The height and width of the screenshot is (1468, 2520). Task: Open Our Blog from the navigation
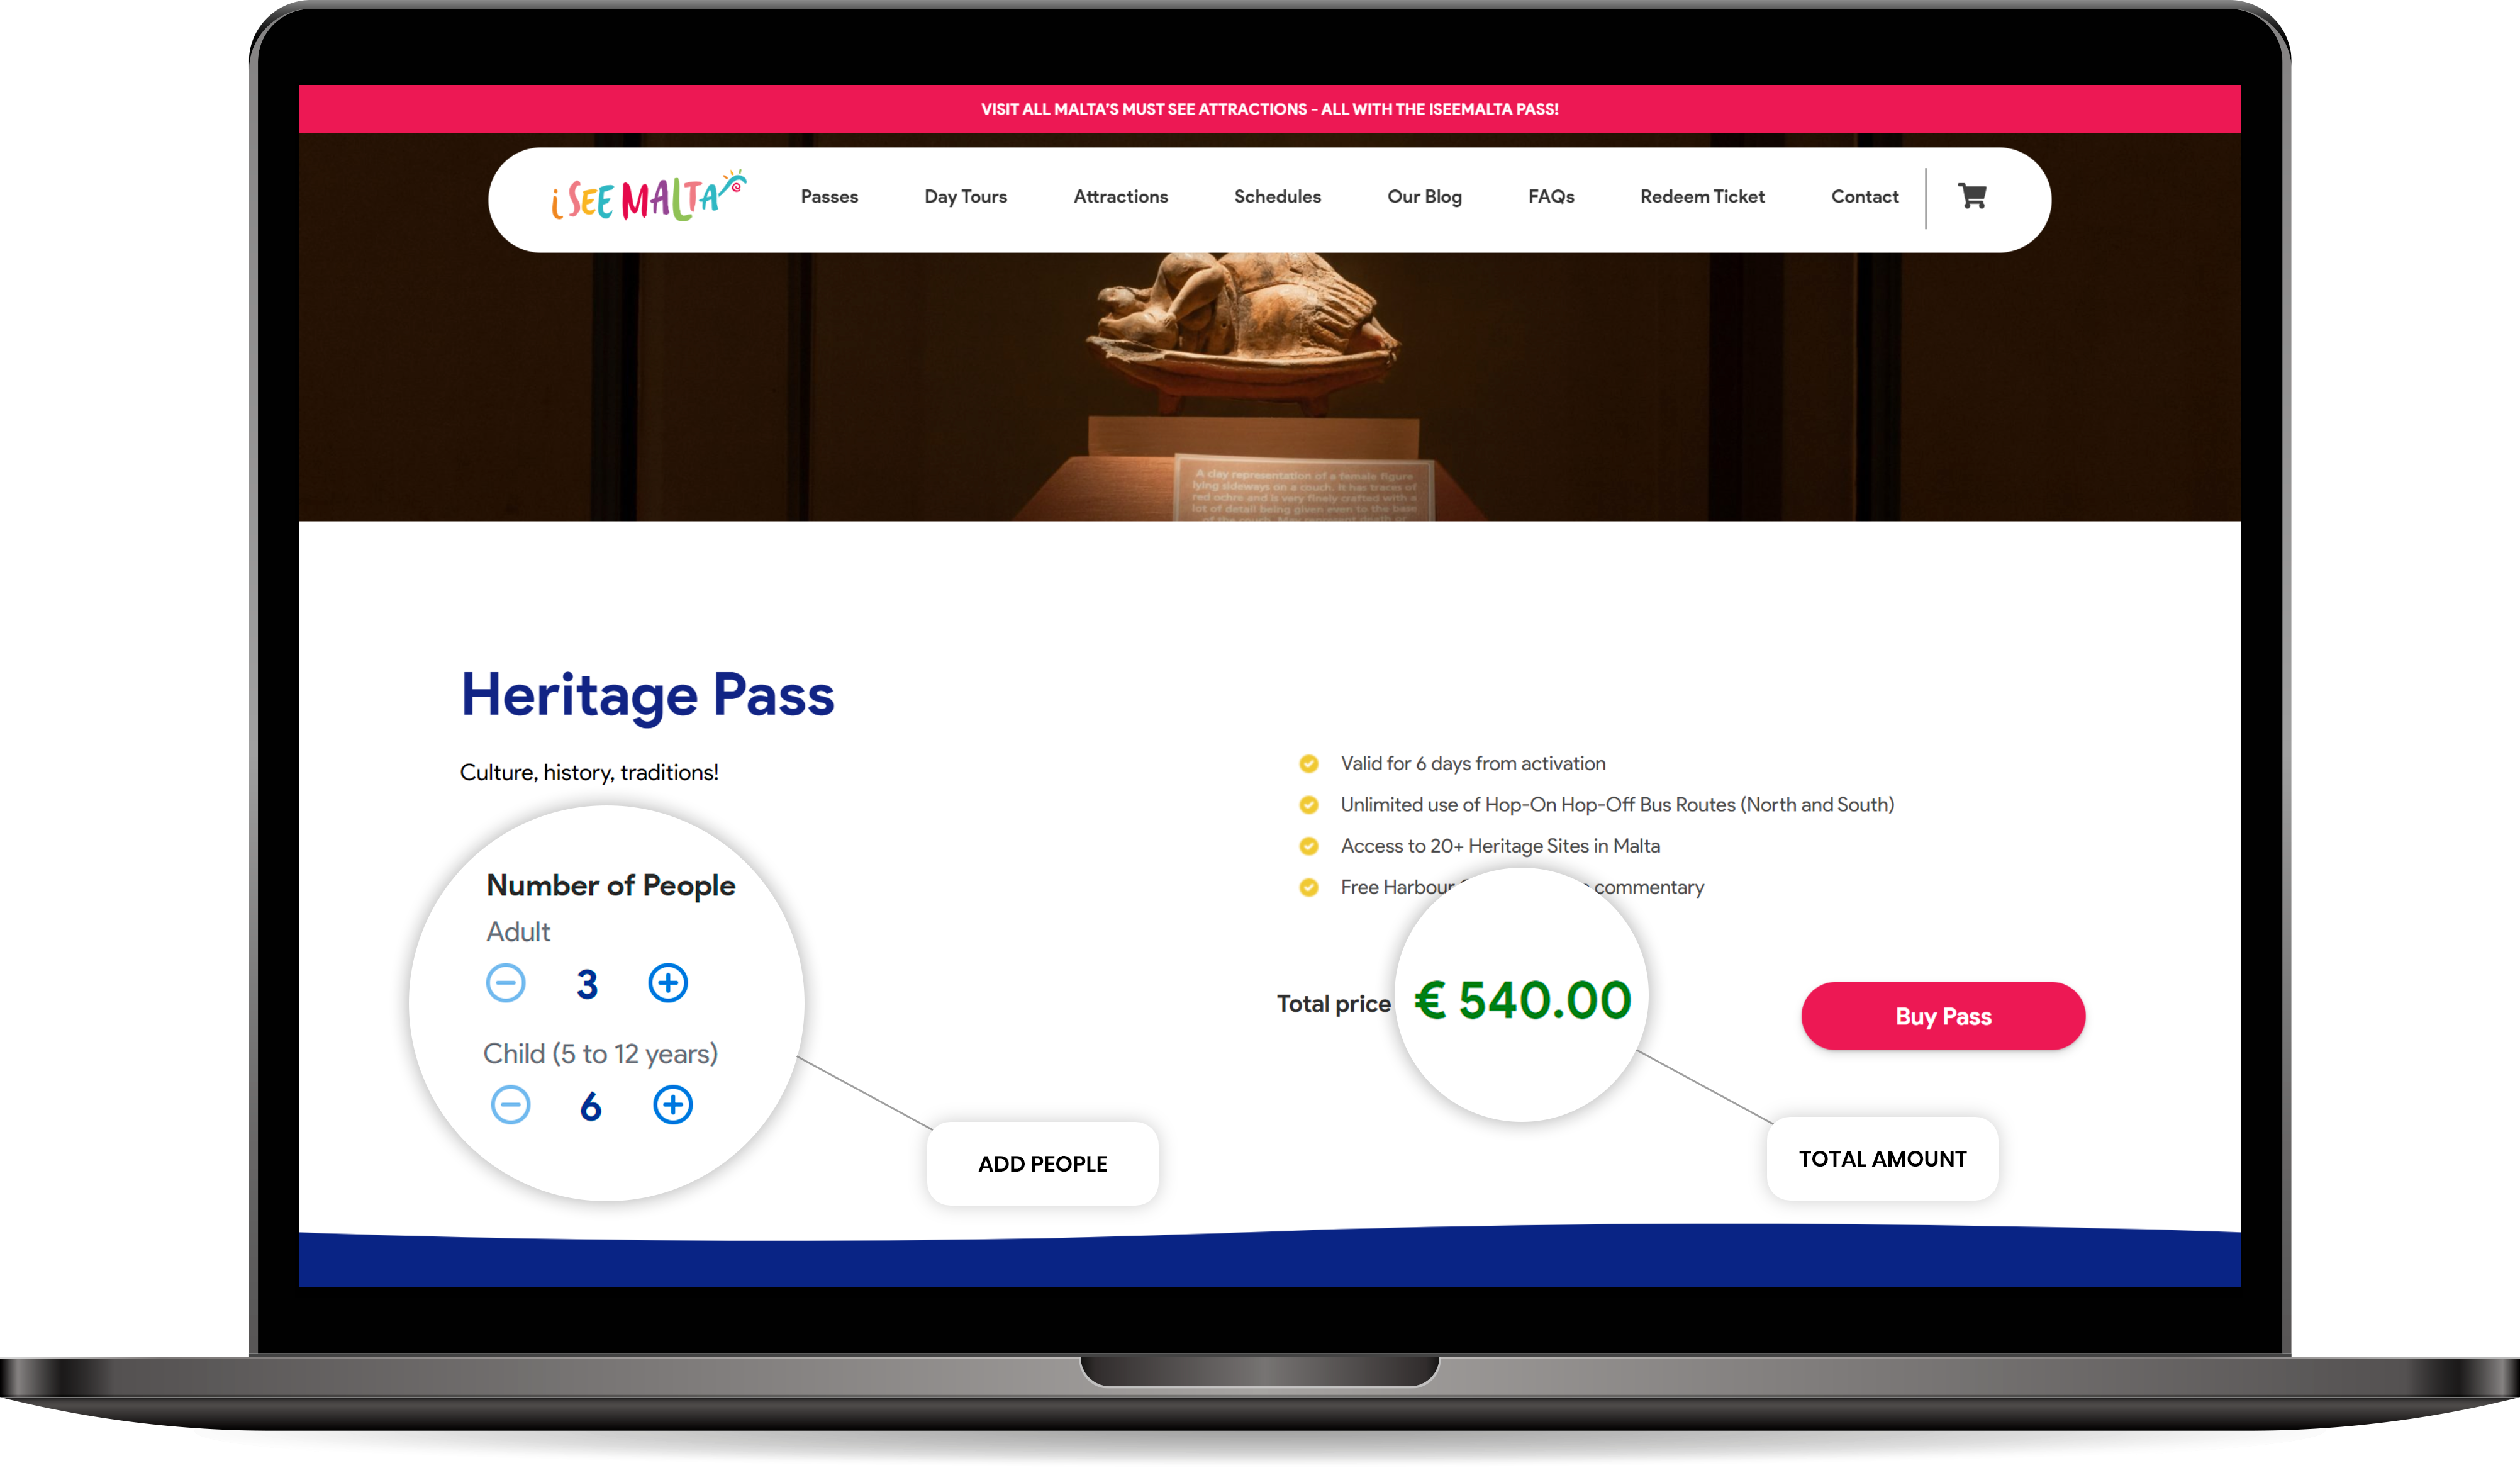pos(1424,197)
